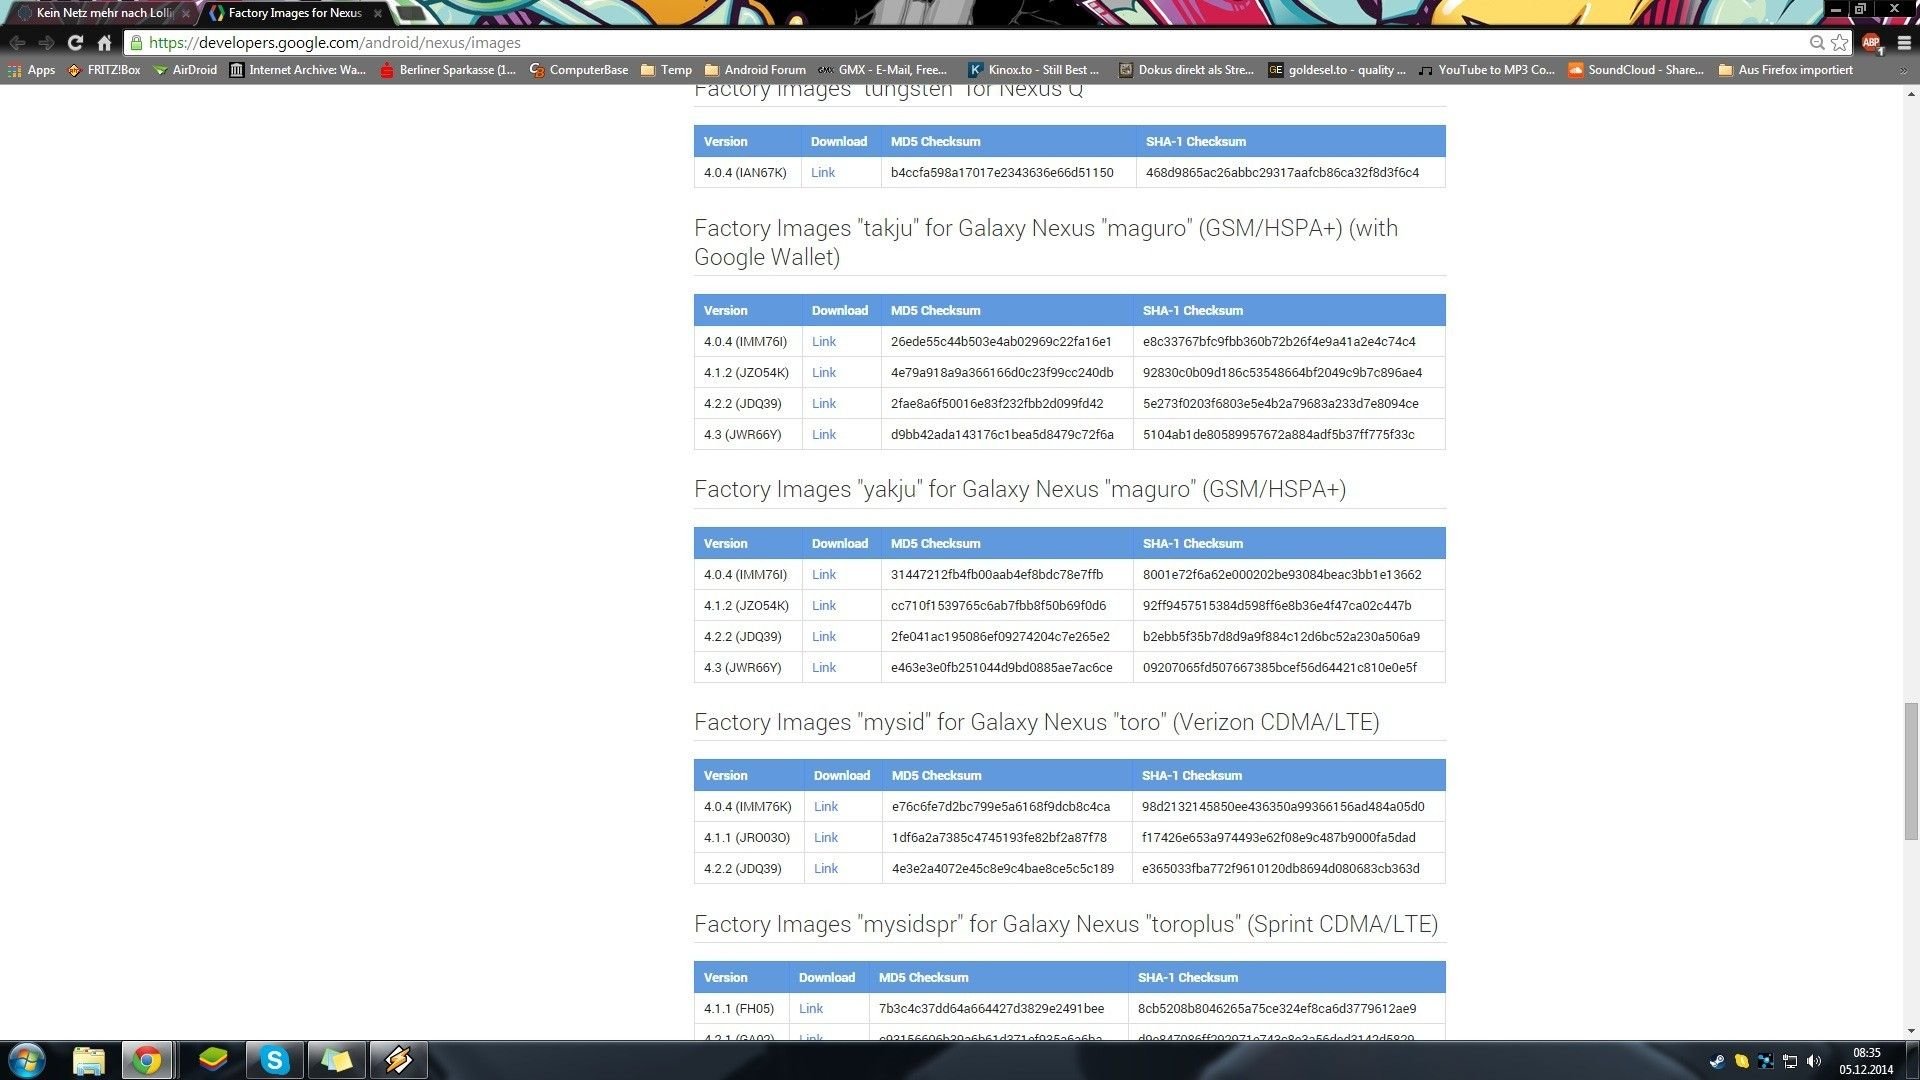The width and height of the screenshot is (1920, 1080).
Task: Download takju 4.2.2 (JDQ39) image link
Action: (x=824, y=404)
